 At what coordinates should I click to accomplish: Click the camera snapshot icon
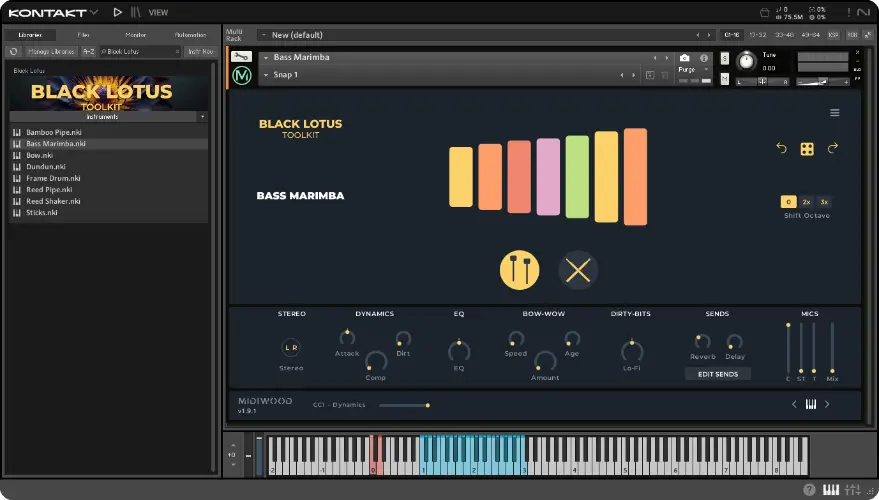(x=685, y=58)
